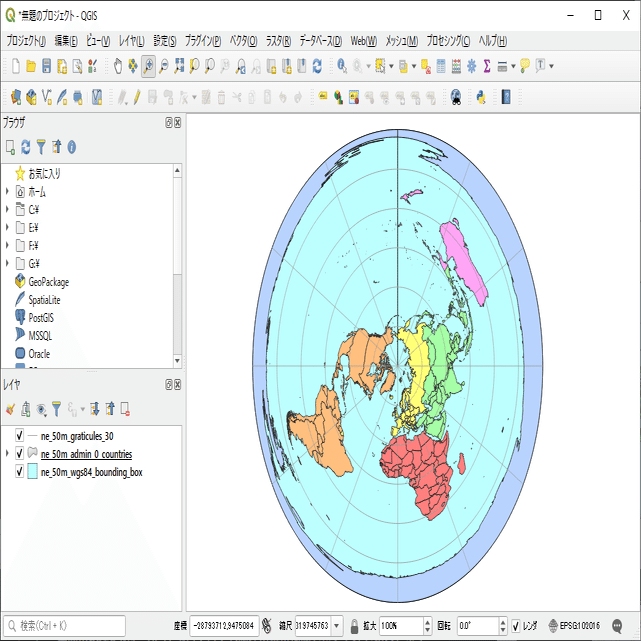The image size is (641, 641).
Task: Open the 編集 menu
Action: pos(65,41)
